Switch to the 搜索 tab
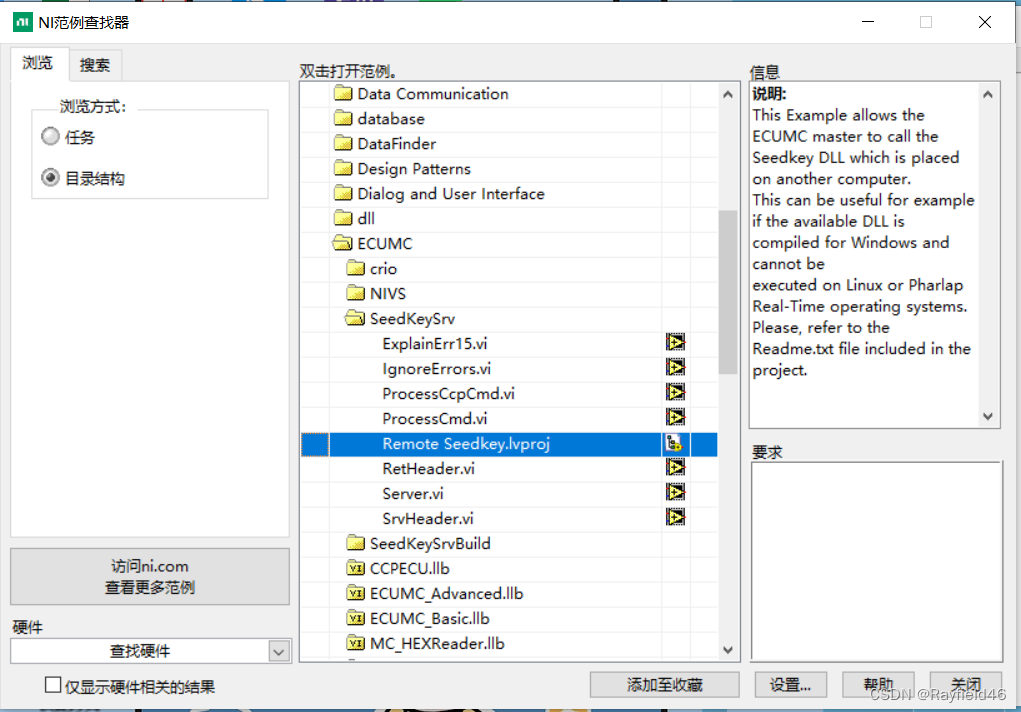Image resolution: width=1021 pixels, height=712 pixels. (x=95, y=63)
